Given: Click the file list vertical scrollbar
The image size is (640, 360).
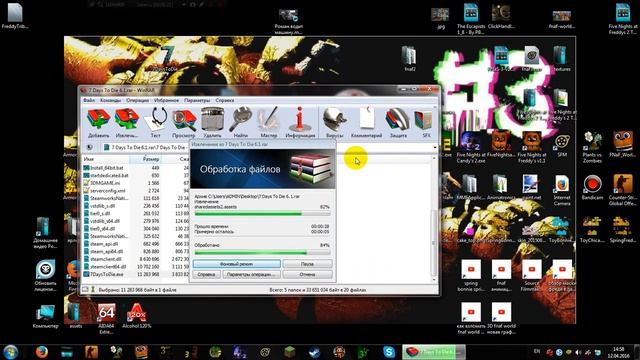Looking at the screenshot, I should 434,219.
